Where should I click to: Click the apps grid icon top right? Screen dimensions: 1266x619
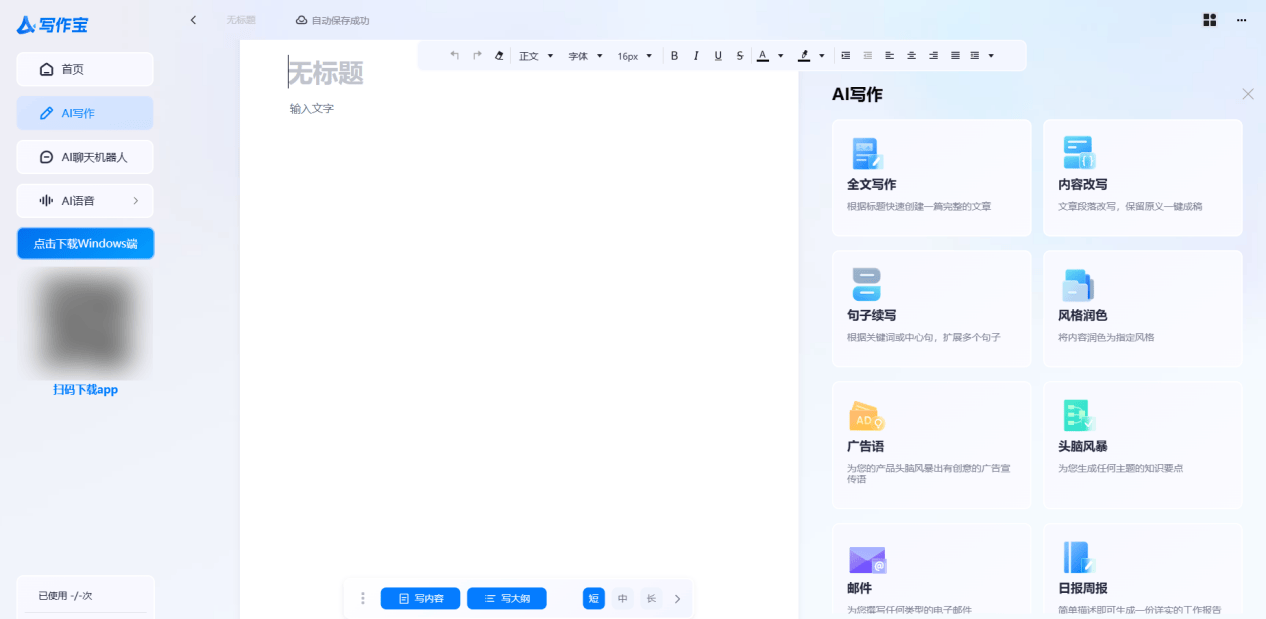click(x=1209, y=20)
